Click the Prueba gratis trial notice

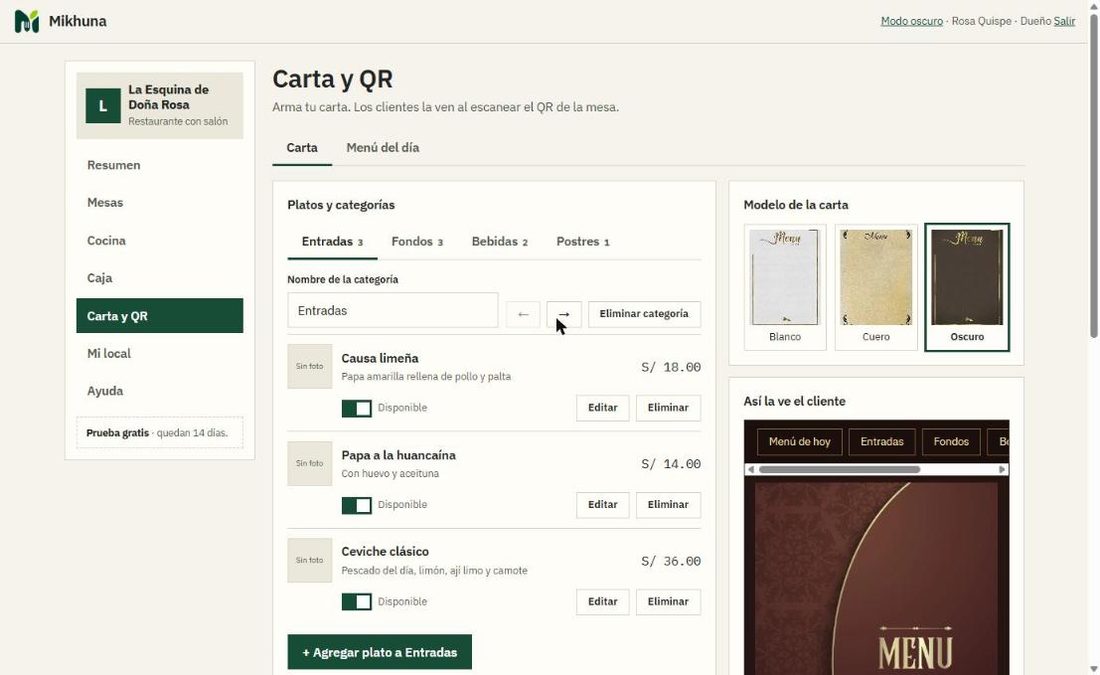coord(160,433)
